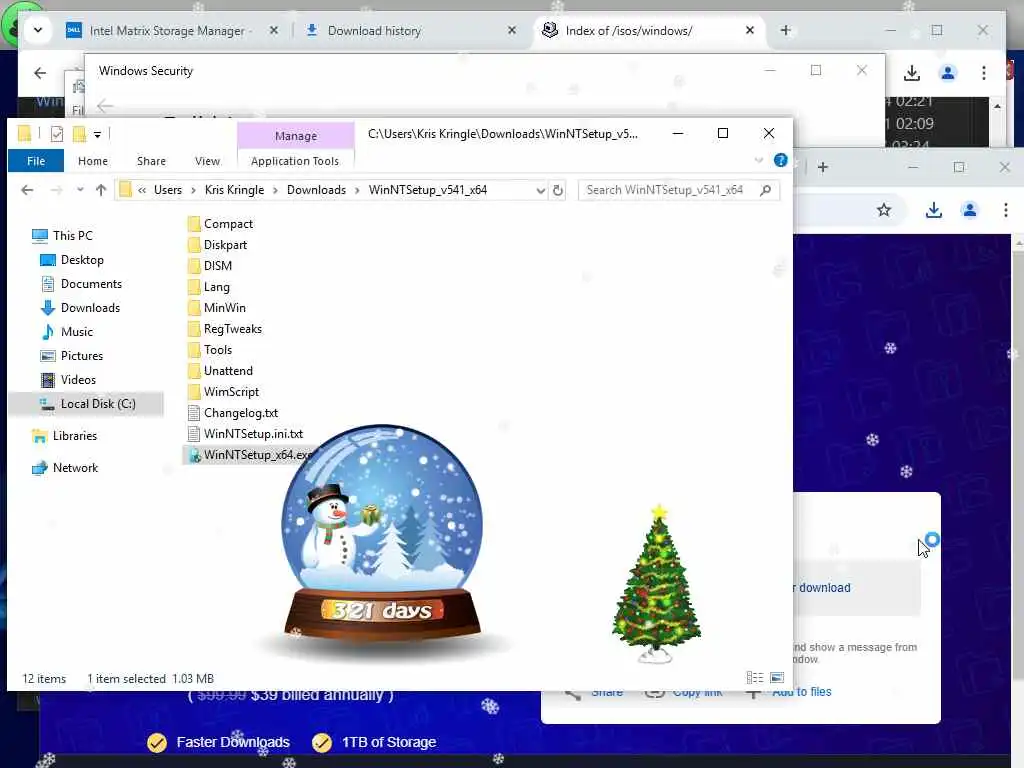Switch to large icons view layout

(x=777, y=678)
